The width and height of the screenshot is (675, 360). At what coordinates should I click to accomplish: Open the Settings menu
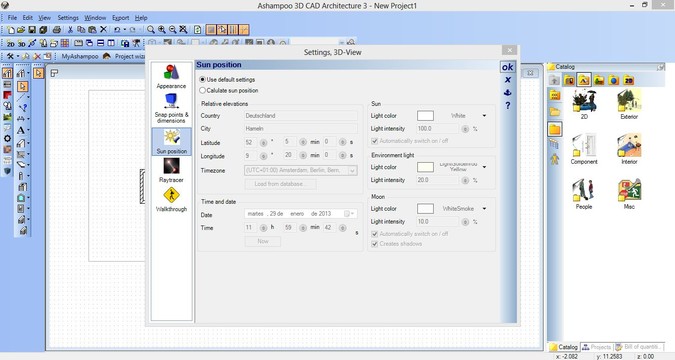68,18
